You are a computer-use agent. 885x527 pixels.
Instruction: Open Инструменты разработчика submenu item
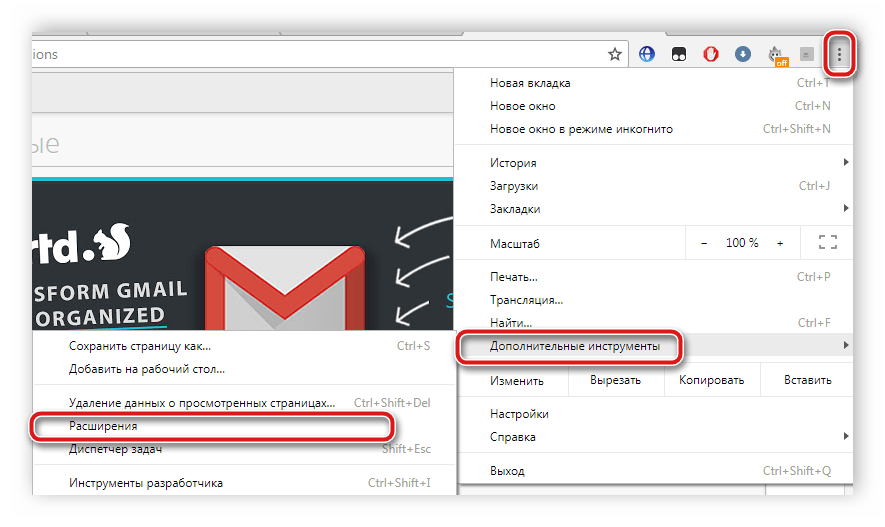(x=244, y=483)
